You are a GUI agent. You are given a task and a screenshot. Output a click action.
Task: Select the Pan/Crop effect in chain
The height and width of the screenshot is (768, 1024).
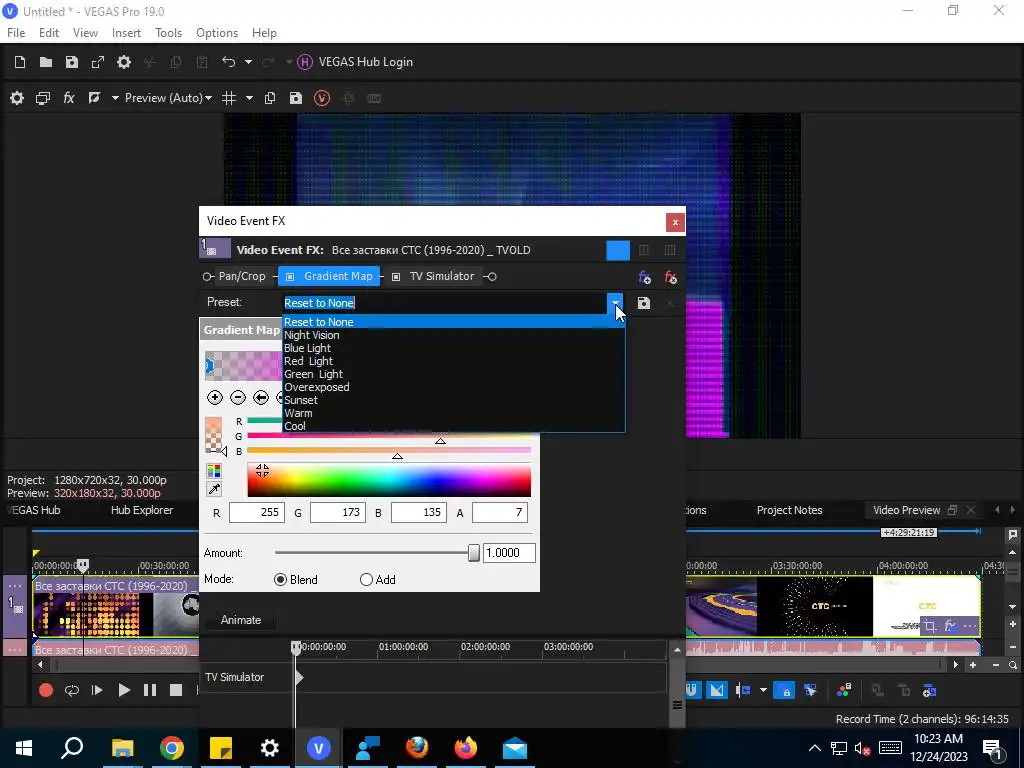242,276
